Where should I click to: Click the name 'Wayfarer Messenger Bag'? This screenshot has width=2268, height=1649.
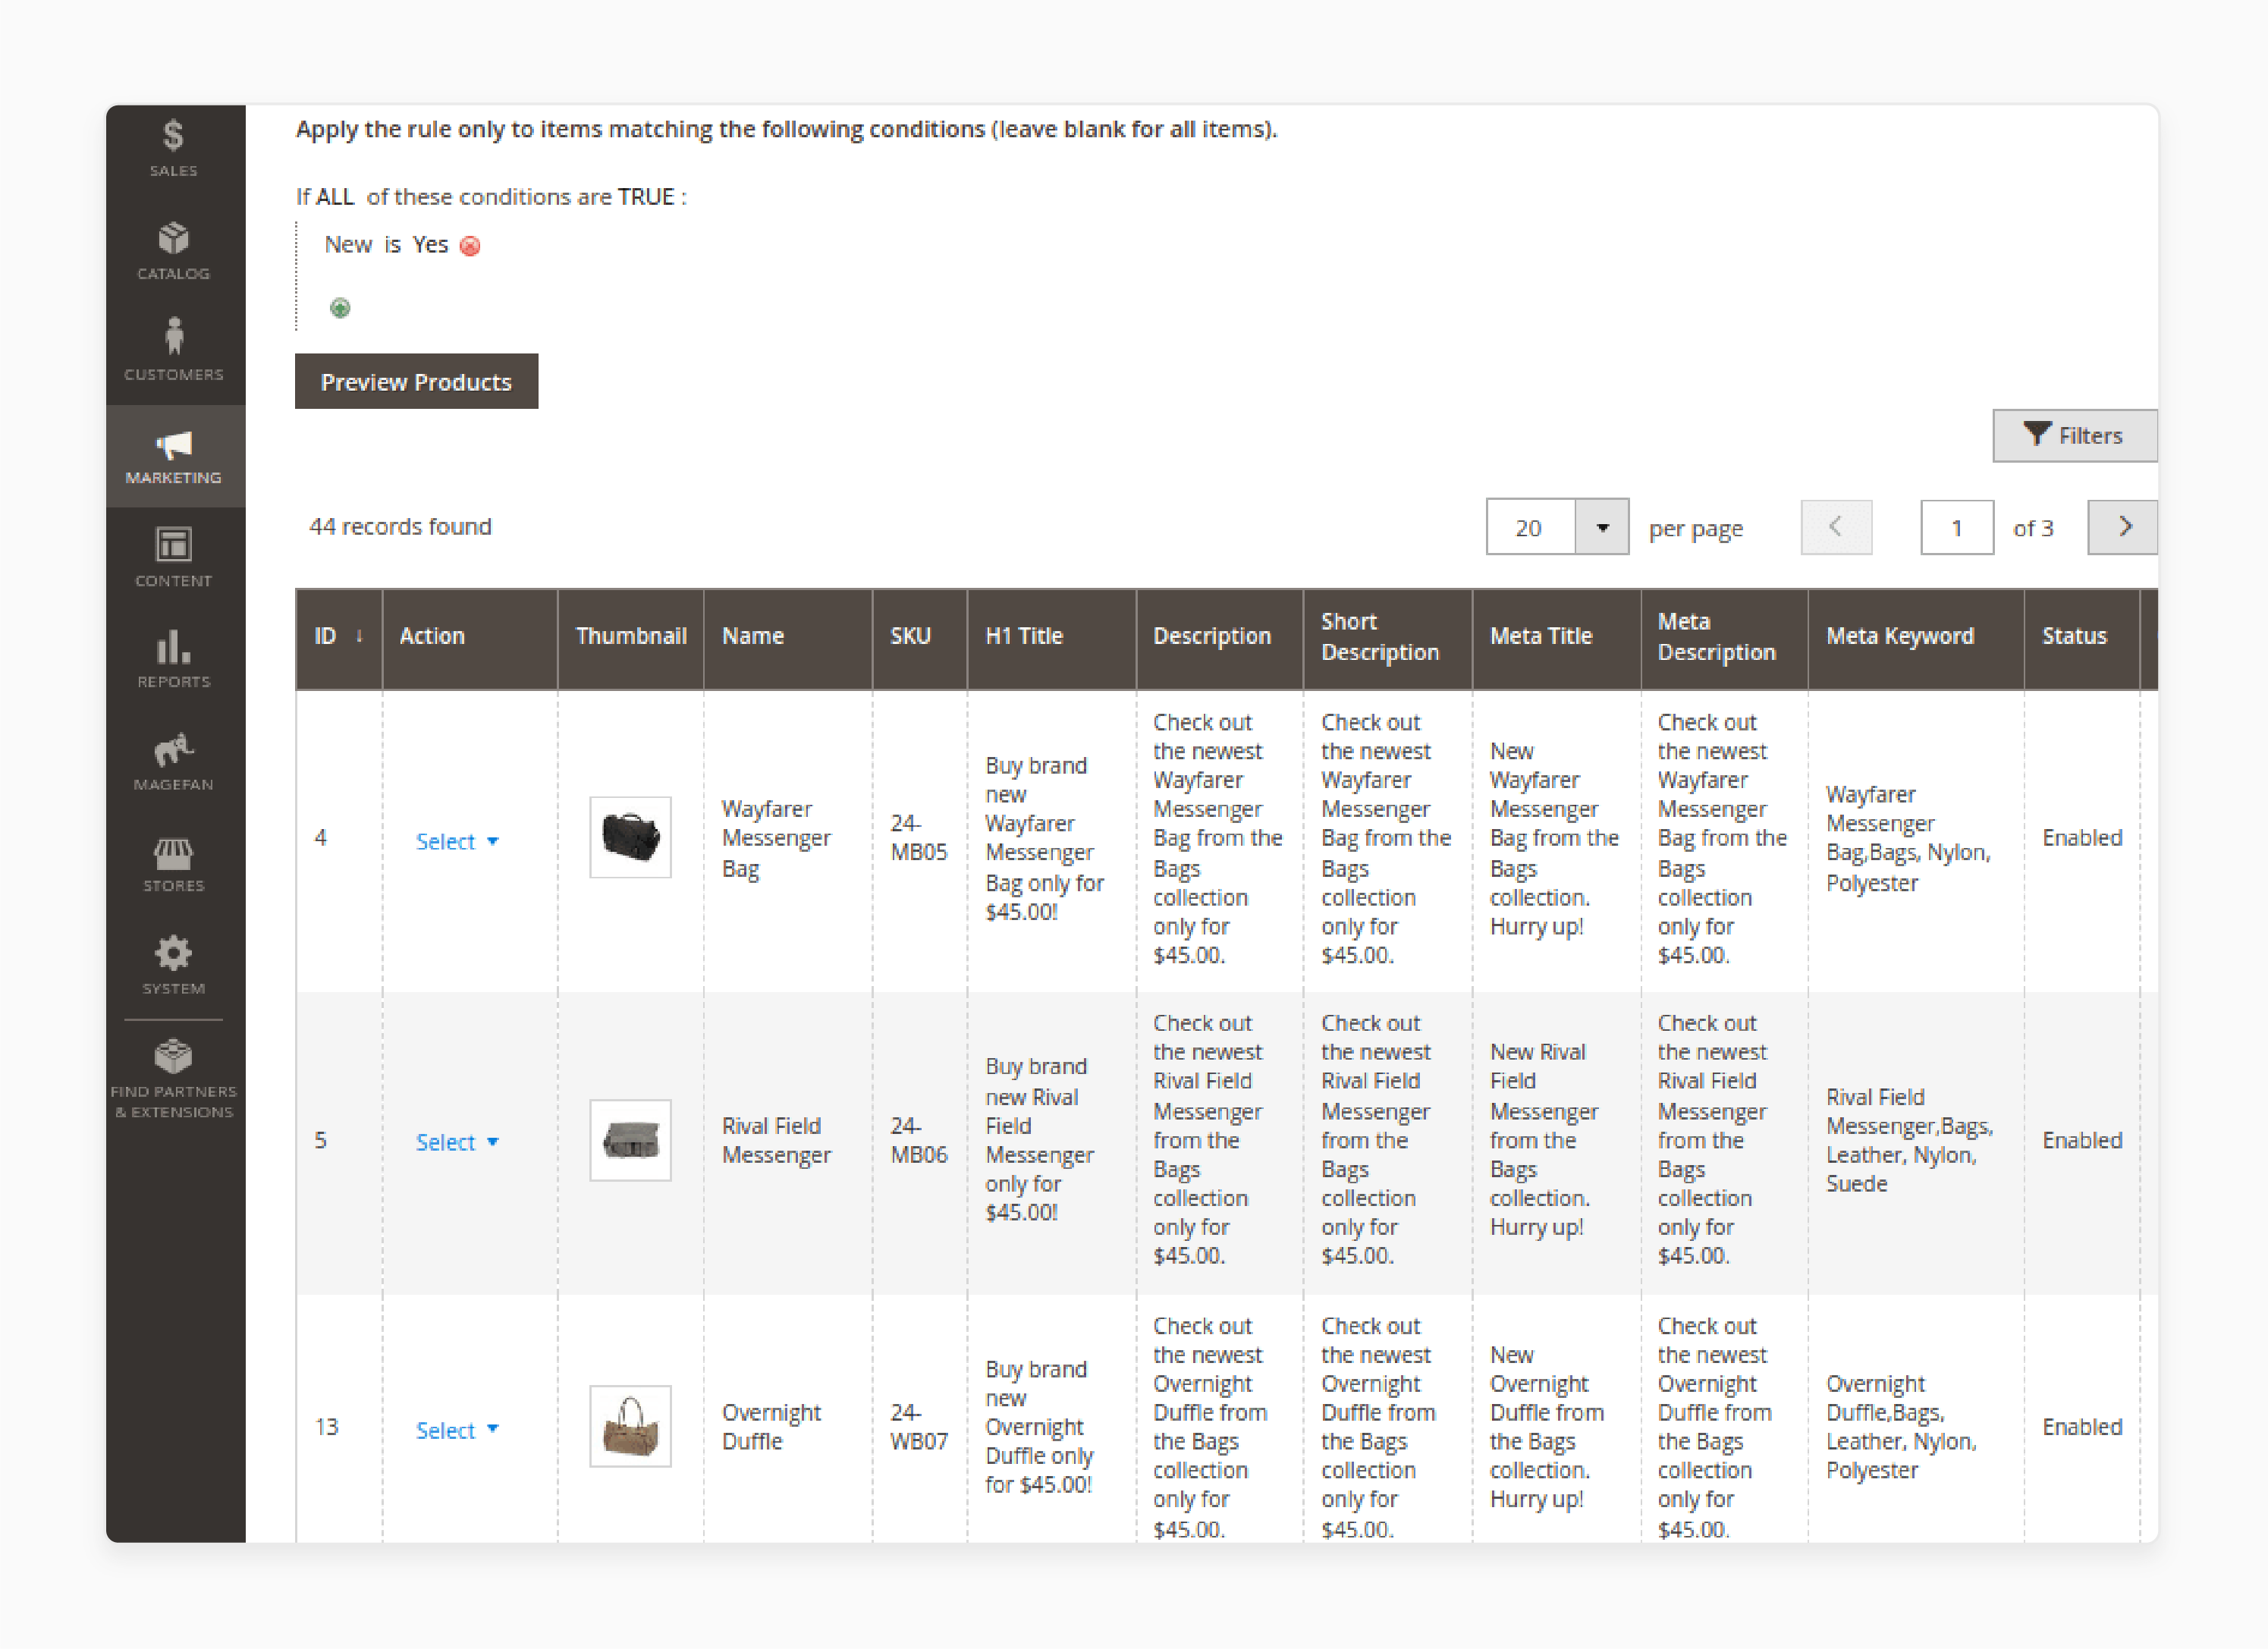pyautogui.click(x=776, y=838)
